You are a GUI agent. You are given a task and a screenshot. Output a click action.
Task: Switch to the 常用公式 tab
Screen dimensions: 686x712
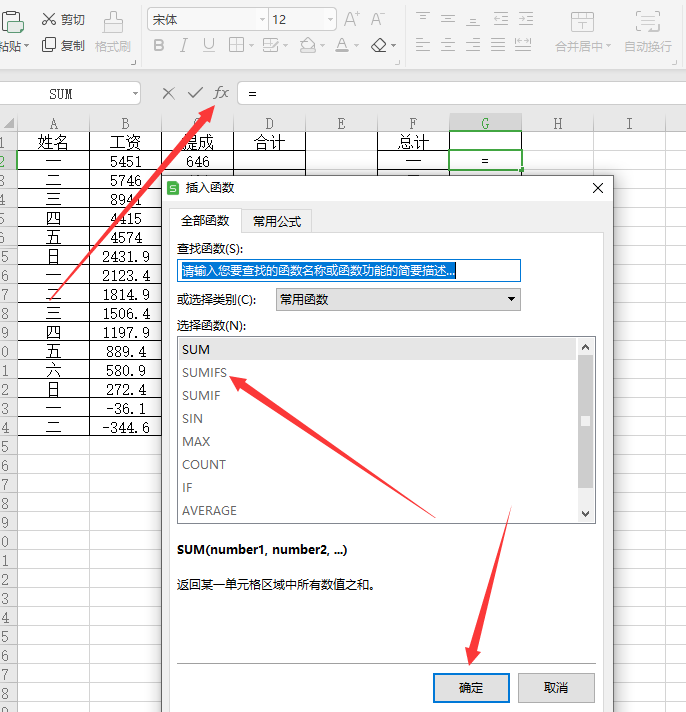(277, 222)
